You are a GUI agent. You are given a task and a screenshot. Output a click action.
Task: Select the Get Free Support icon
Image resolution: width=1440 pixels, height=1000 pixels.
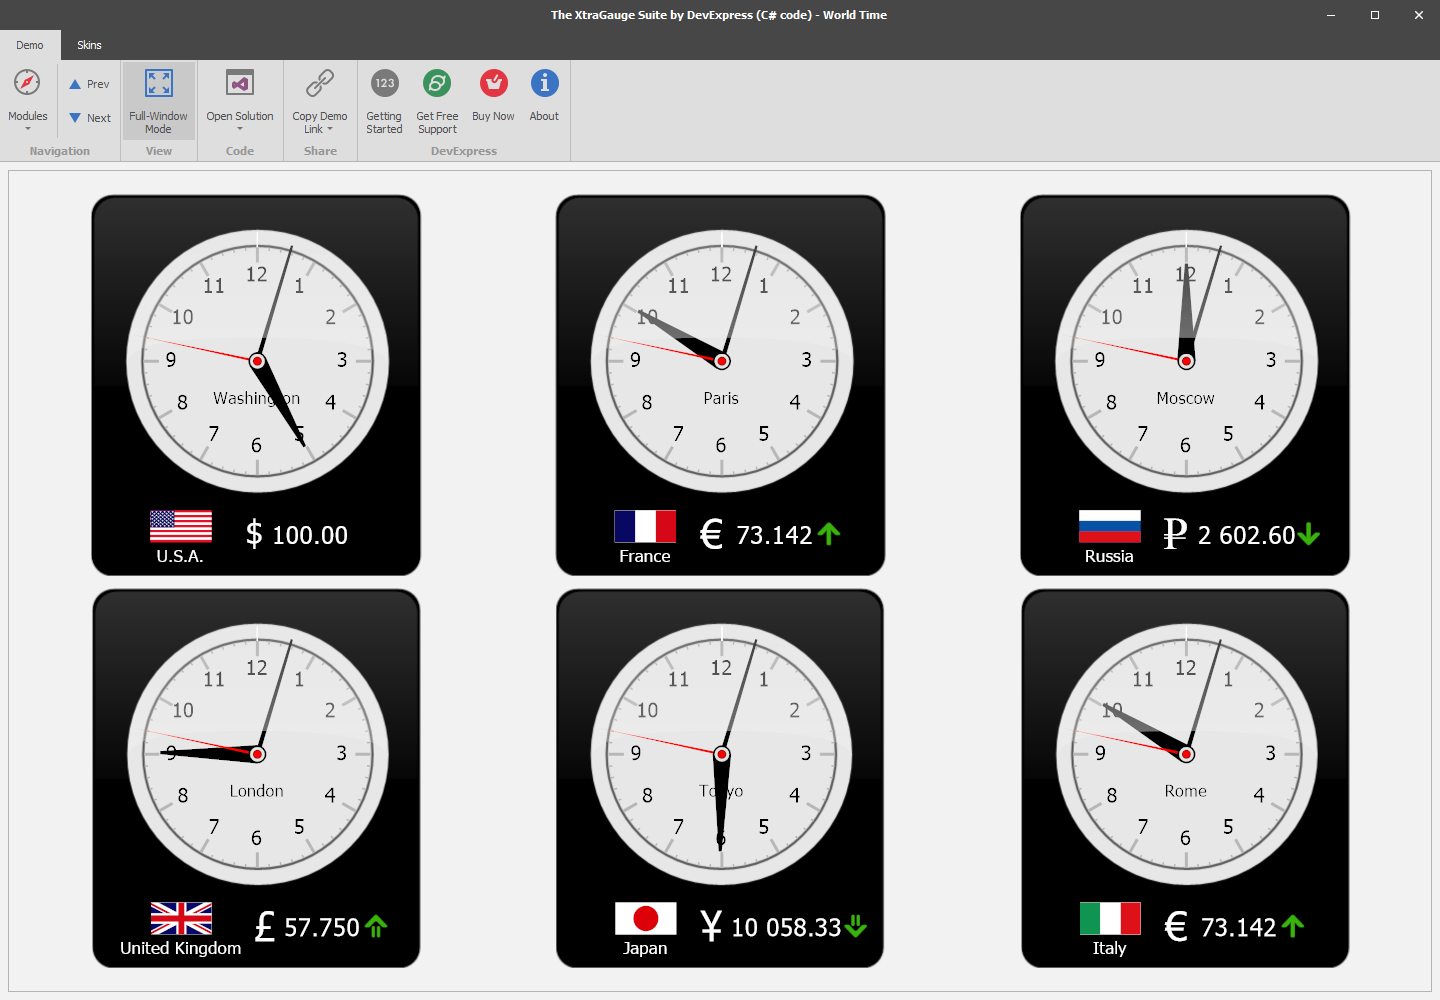(437, 83)
